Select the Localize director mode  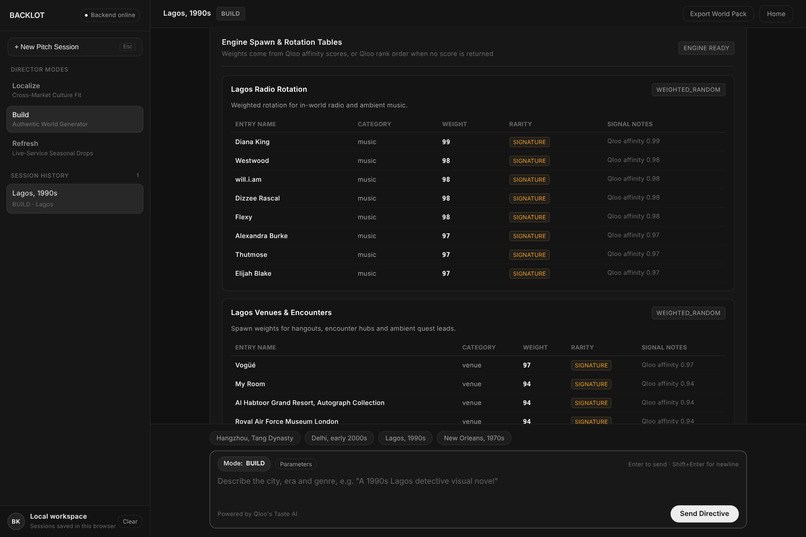tap(75, 90)
